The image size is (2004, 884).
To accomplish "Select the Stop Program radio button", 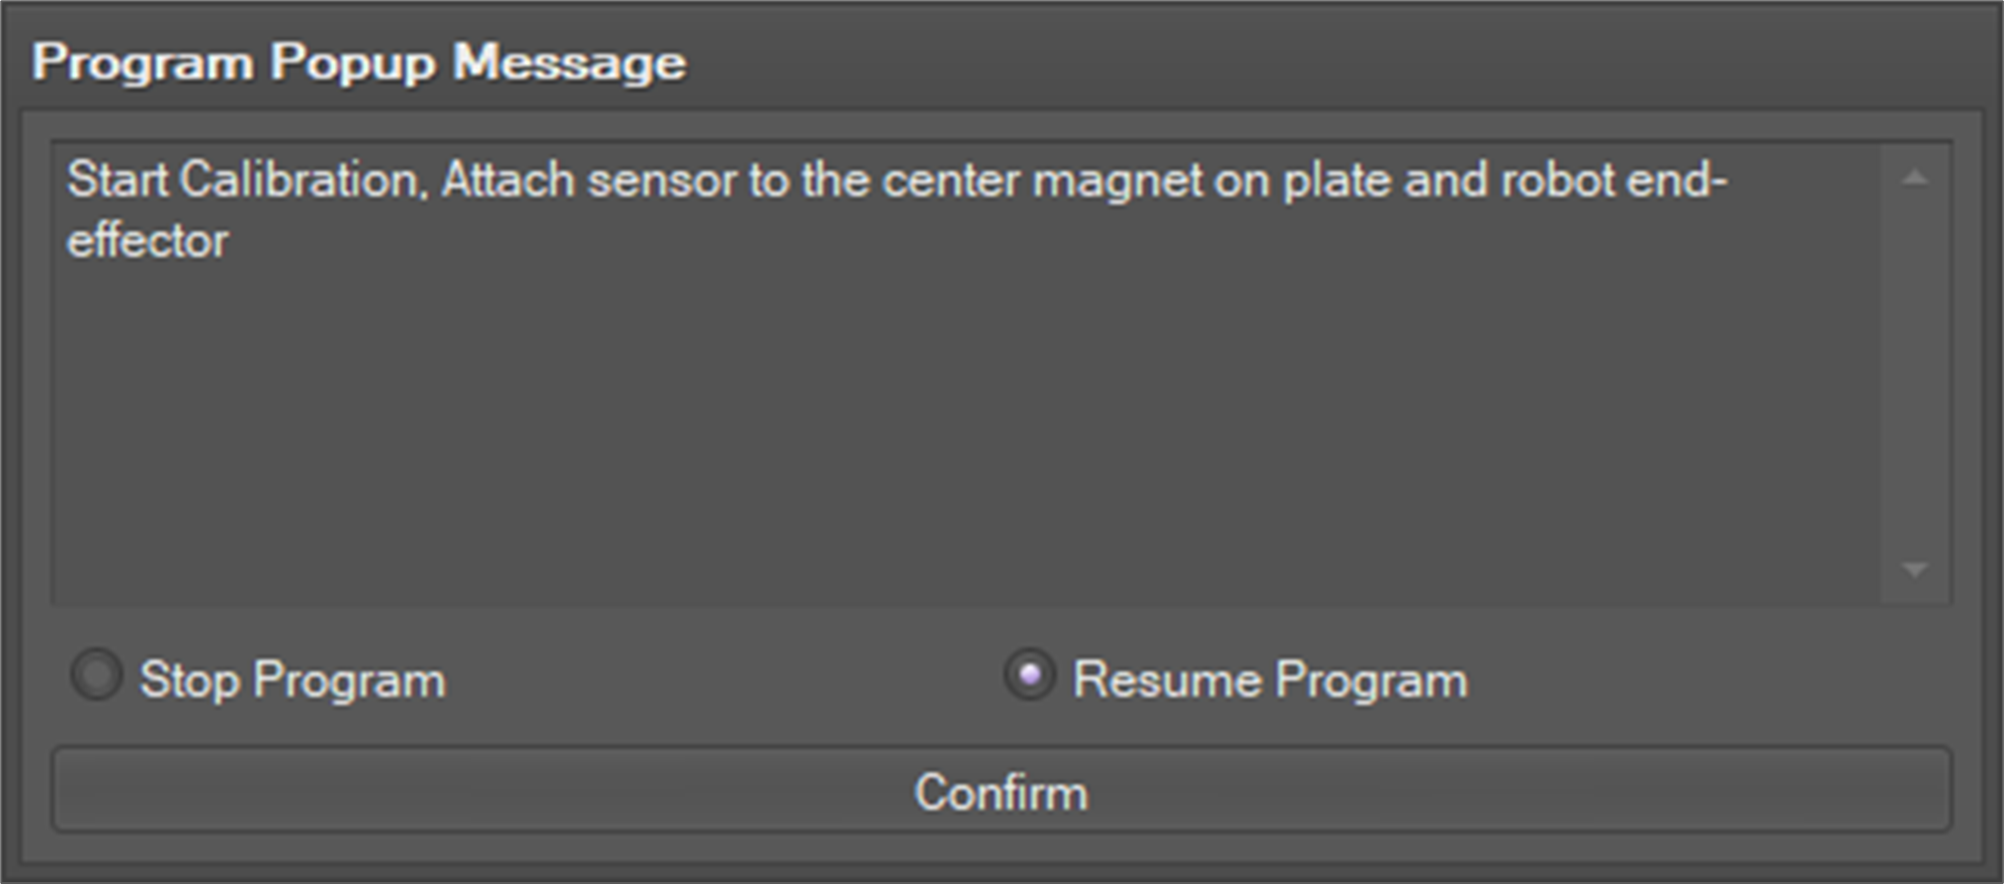I will [97, 675].
